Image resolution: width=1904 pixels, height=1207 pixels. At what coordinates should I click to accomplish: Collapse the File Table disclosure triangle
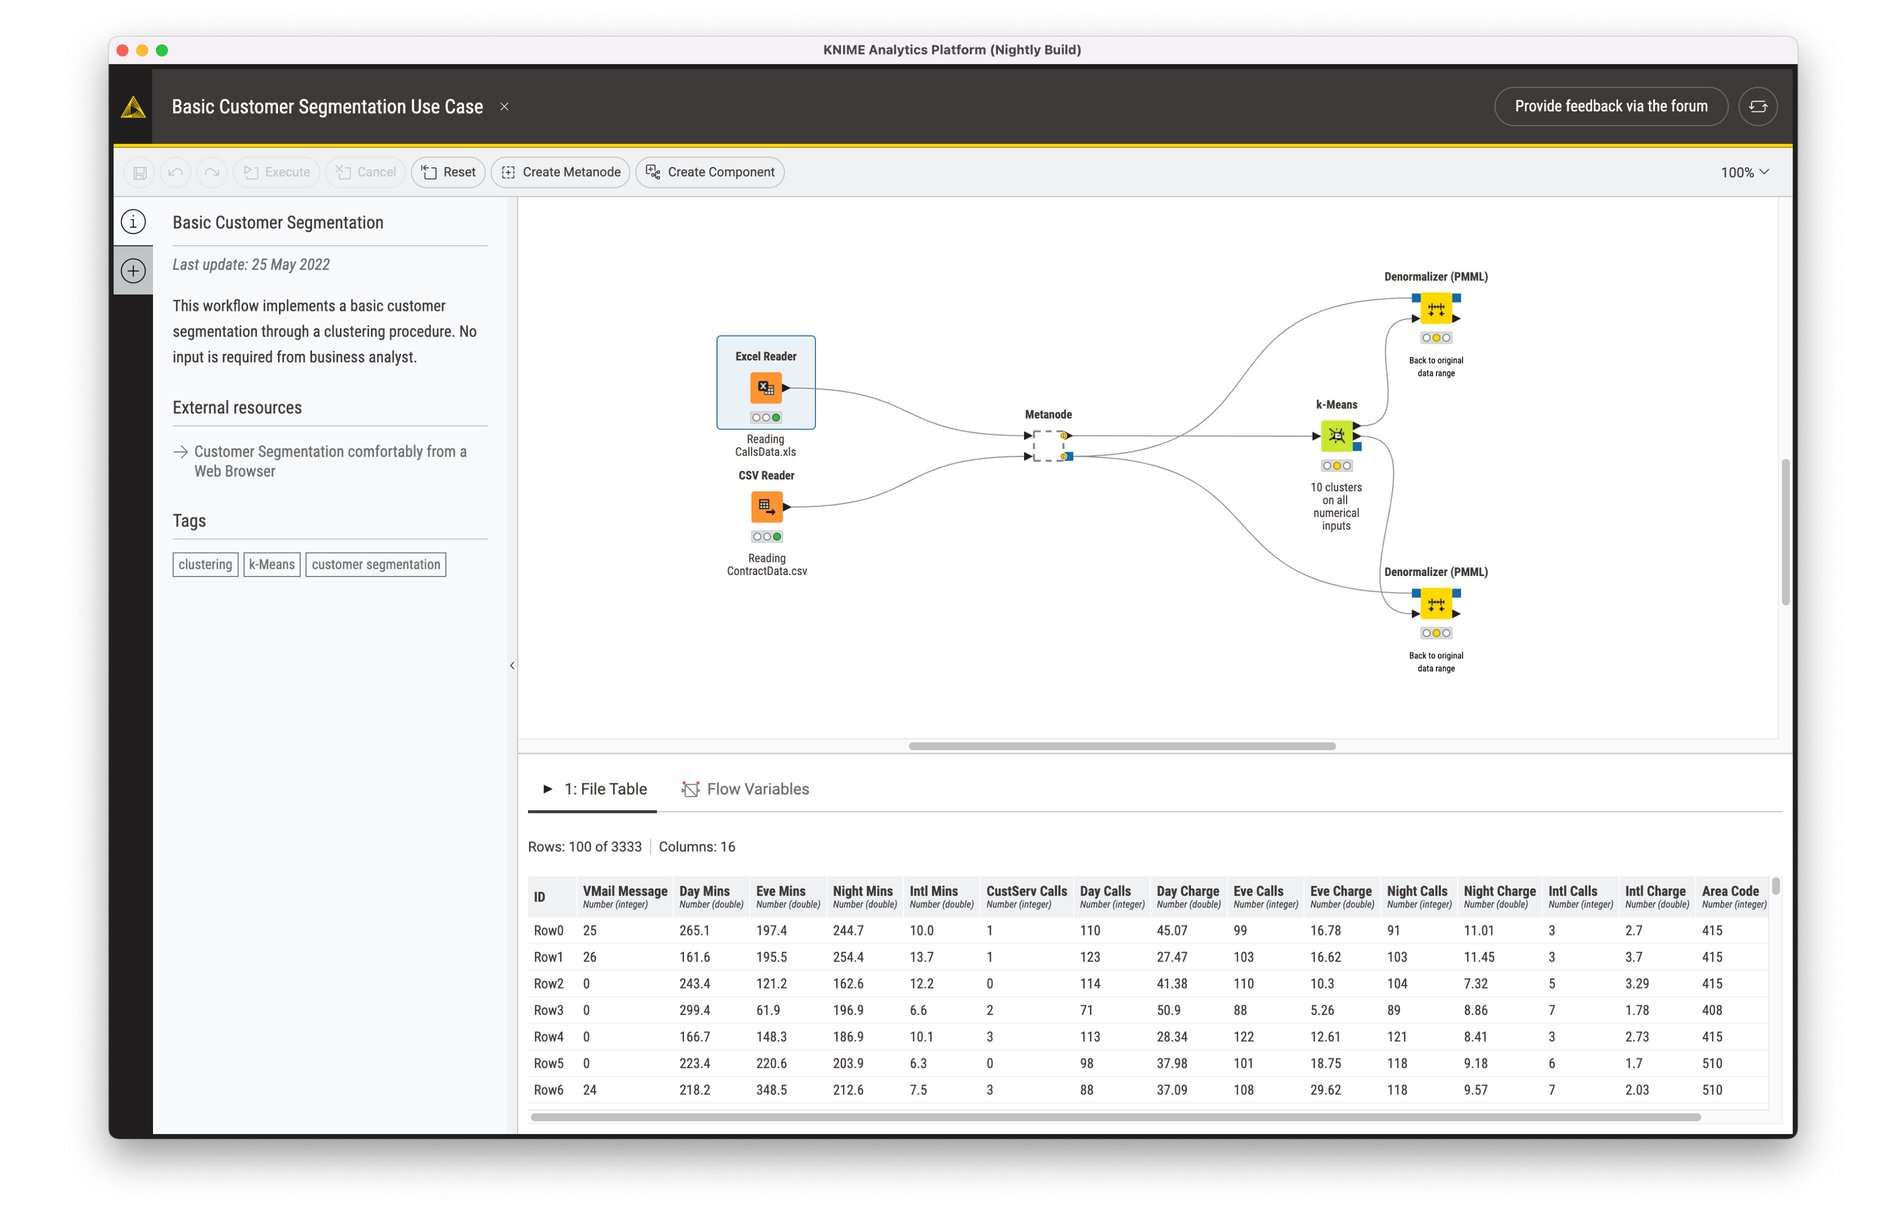548,788
